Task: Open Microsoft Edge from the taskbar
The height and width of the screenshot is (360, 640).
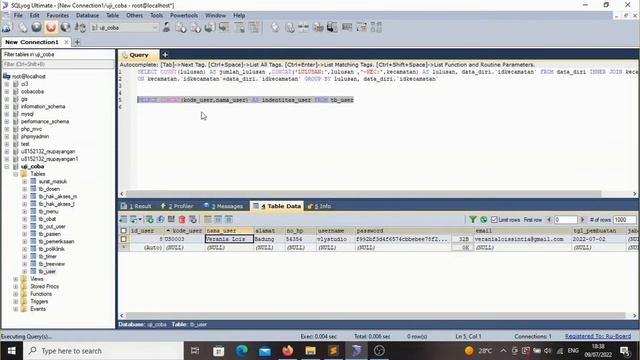Action: pos(242,351)
